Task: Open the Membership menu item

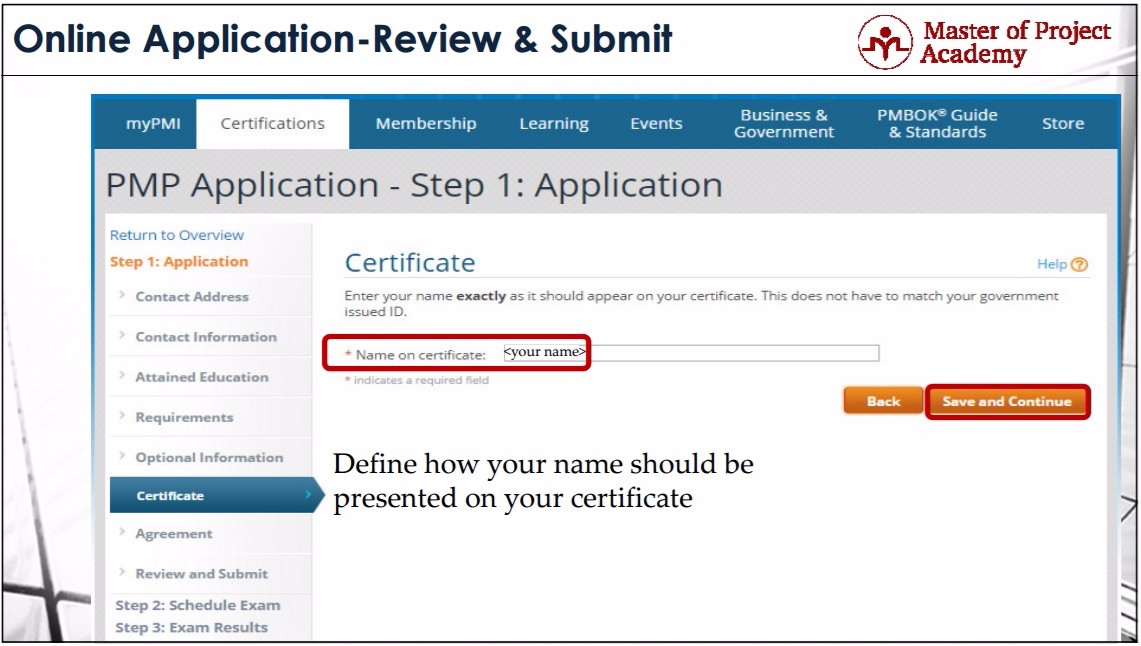Action: click(426, 124)
